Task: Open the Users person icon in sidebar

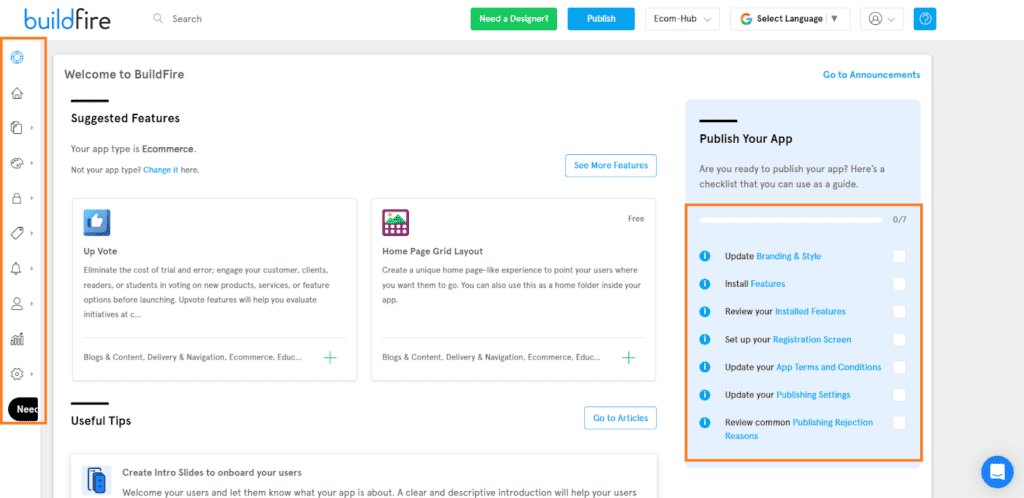Action: coord(17,303)
